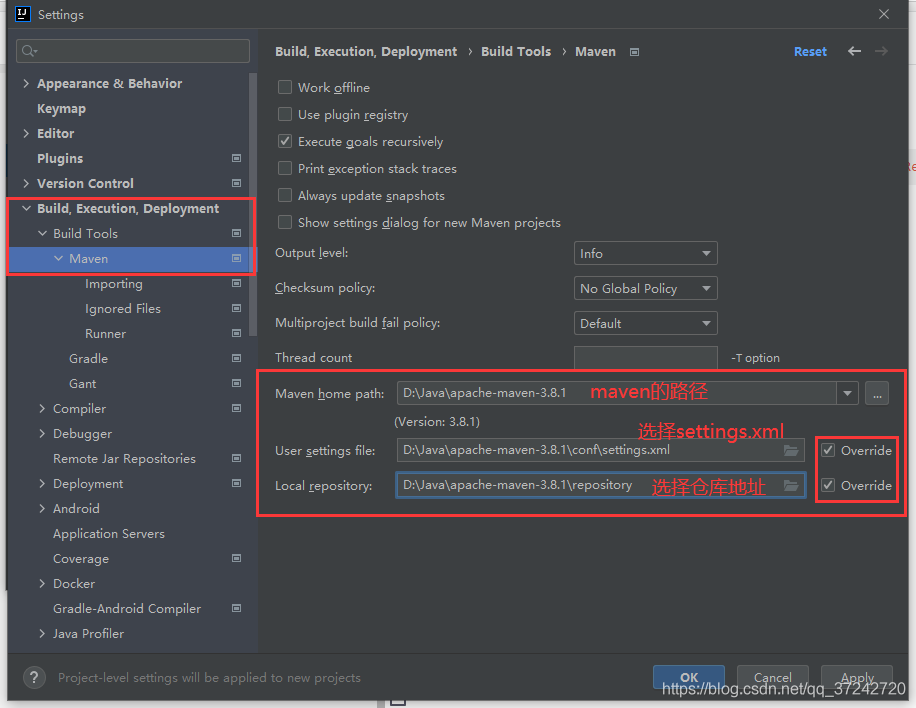Toggle Override for Local repository
916x708 pixels.
pyautogui.click(x=828, y=485)
